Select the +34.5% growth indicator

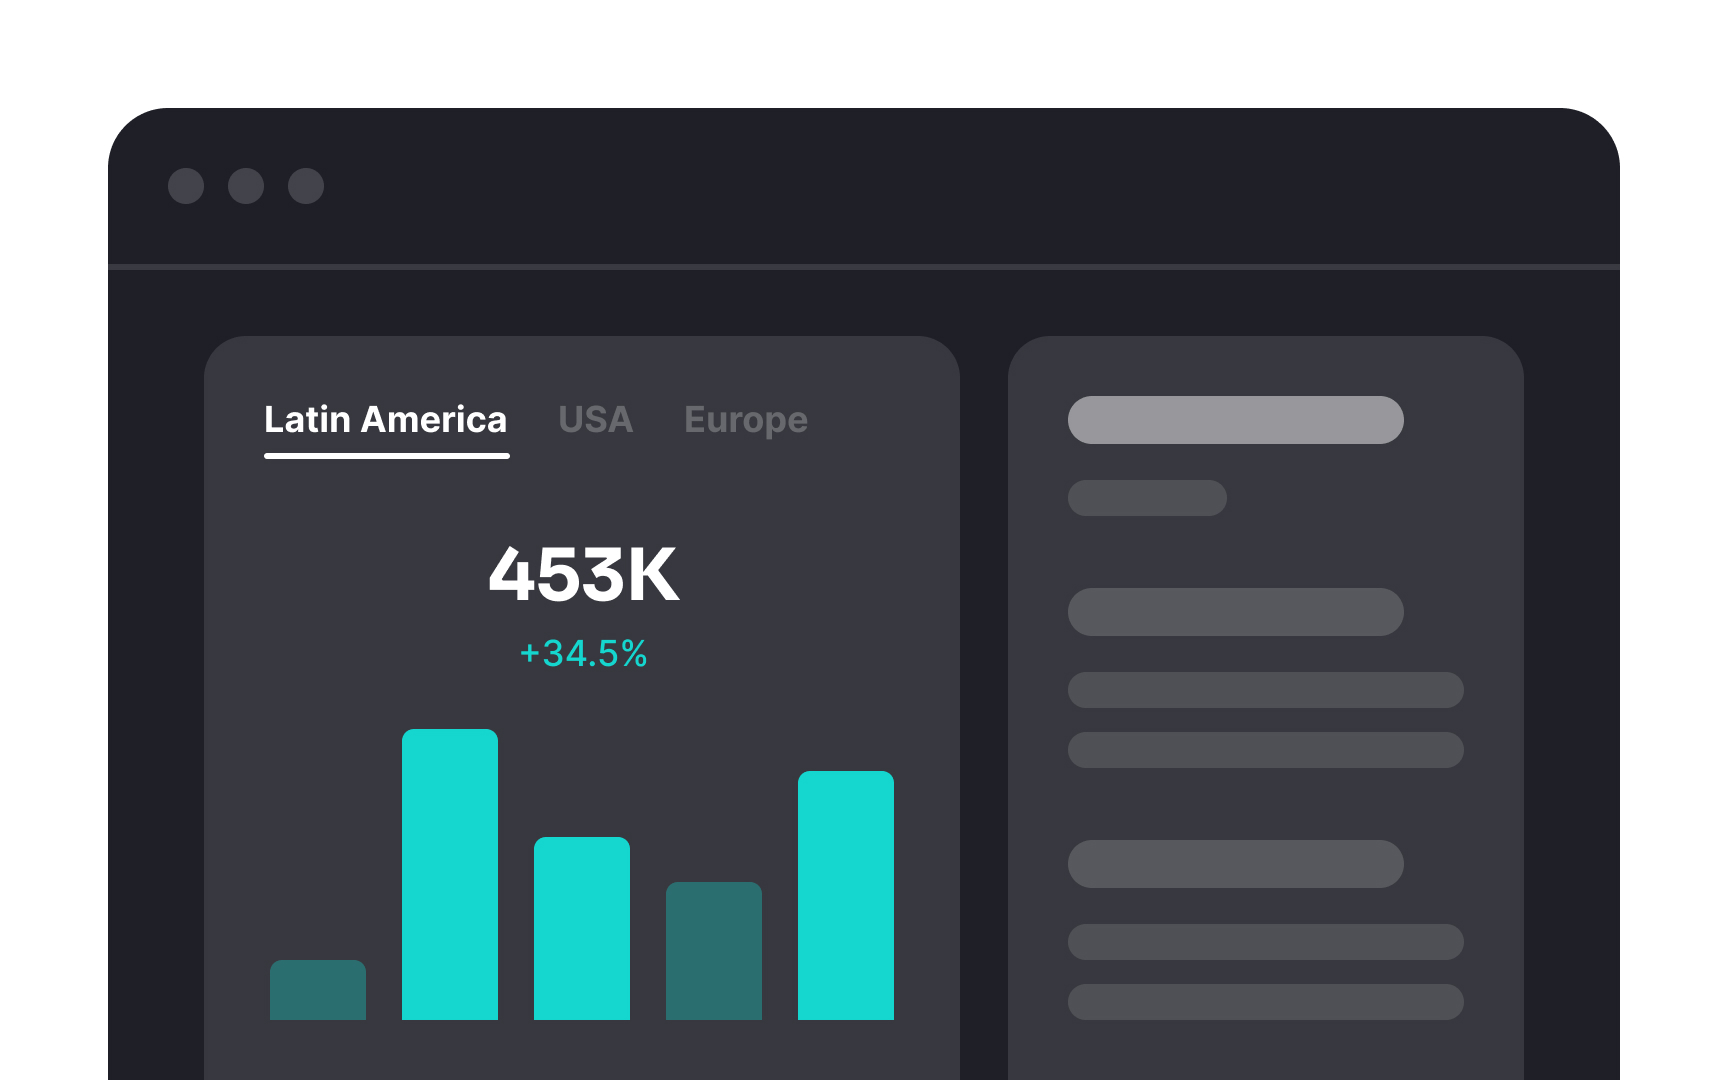[583, 654]
